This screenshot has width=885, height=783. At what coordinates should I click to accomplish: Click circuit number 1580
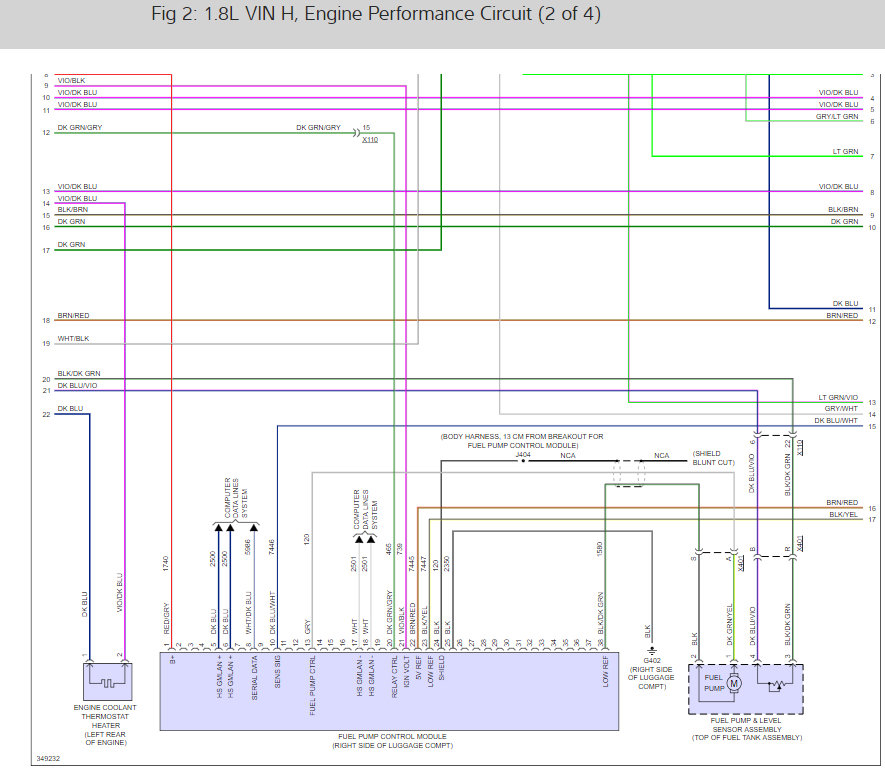(x=599, y=549)
